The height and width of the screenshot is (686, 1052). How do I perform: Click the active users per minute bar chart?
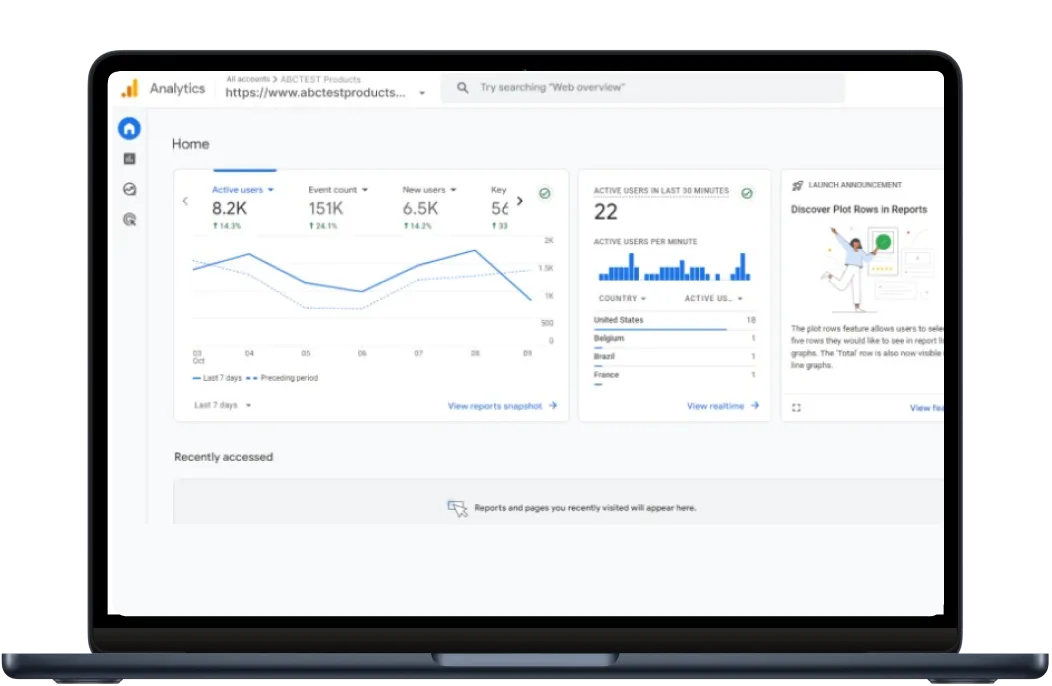coord(674,266)
